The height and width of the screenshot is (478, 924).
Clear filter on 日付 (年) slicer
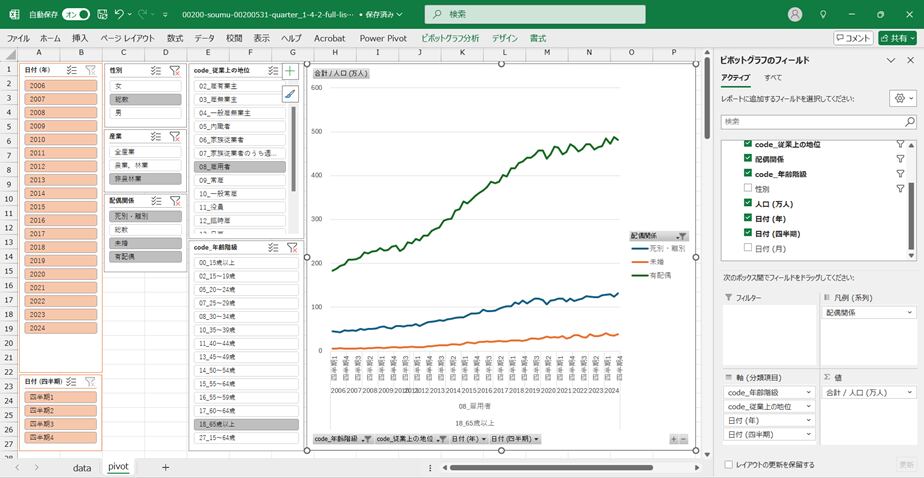coord(90,70)
